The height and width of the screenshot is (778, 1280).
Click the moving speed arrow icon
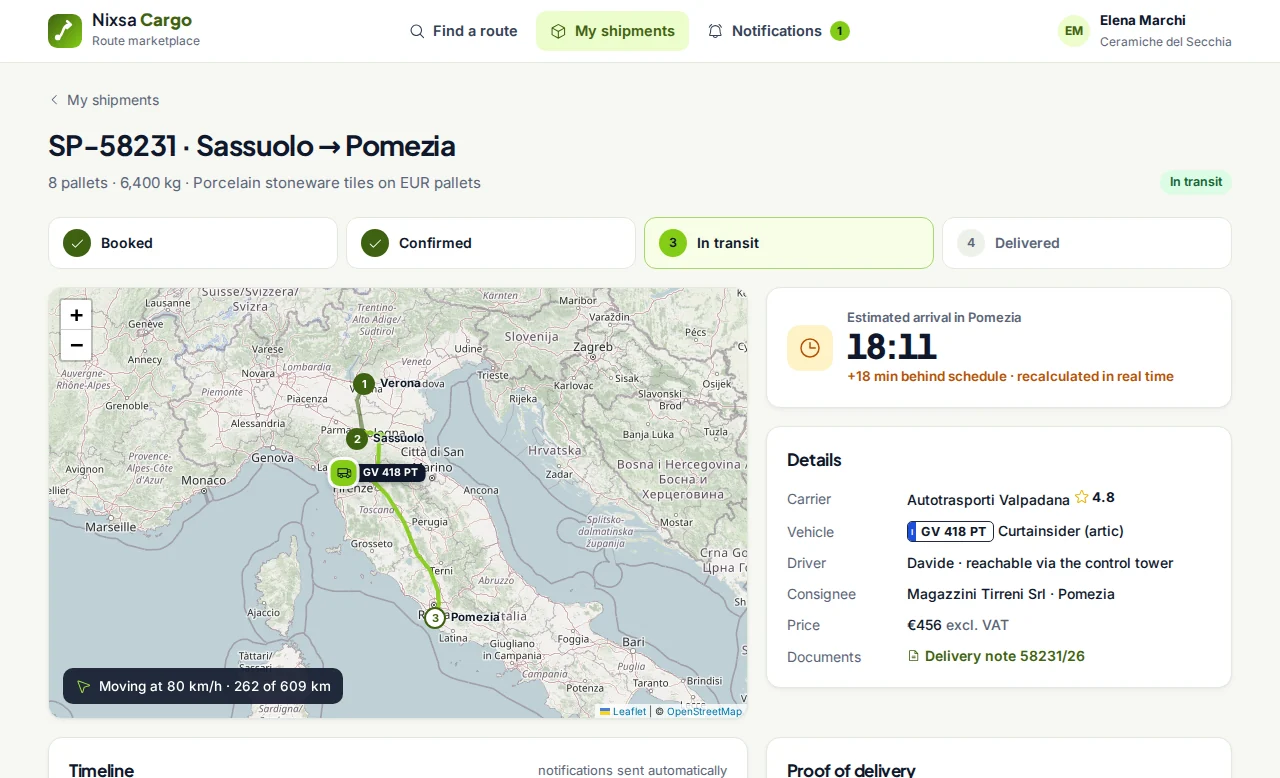[x=83, y=686]
